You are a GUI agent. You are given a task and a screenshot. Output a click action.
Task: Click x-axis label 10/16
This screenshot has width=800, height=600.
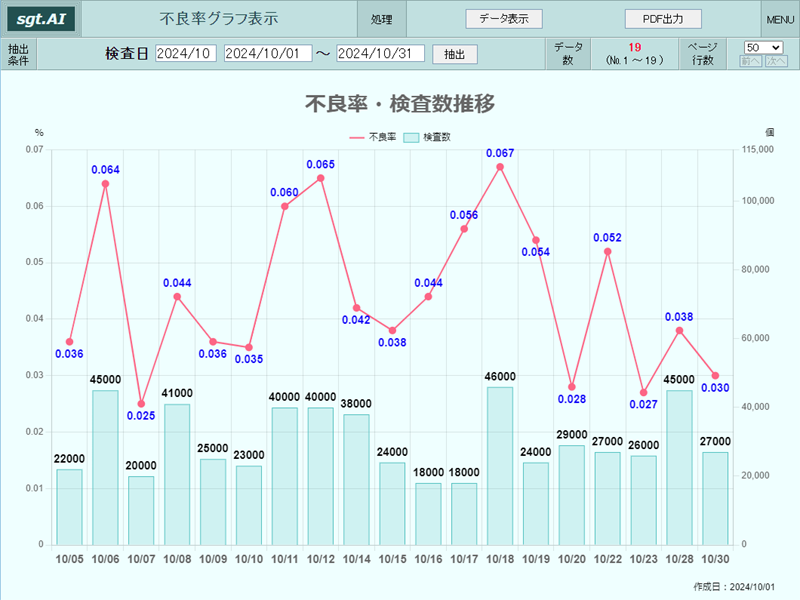coord(428,559)
